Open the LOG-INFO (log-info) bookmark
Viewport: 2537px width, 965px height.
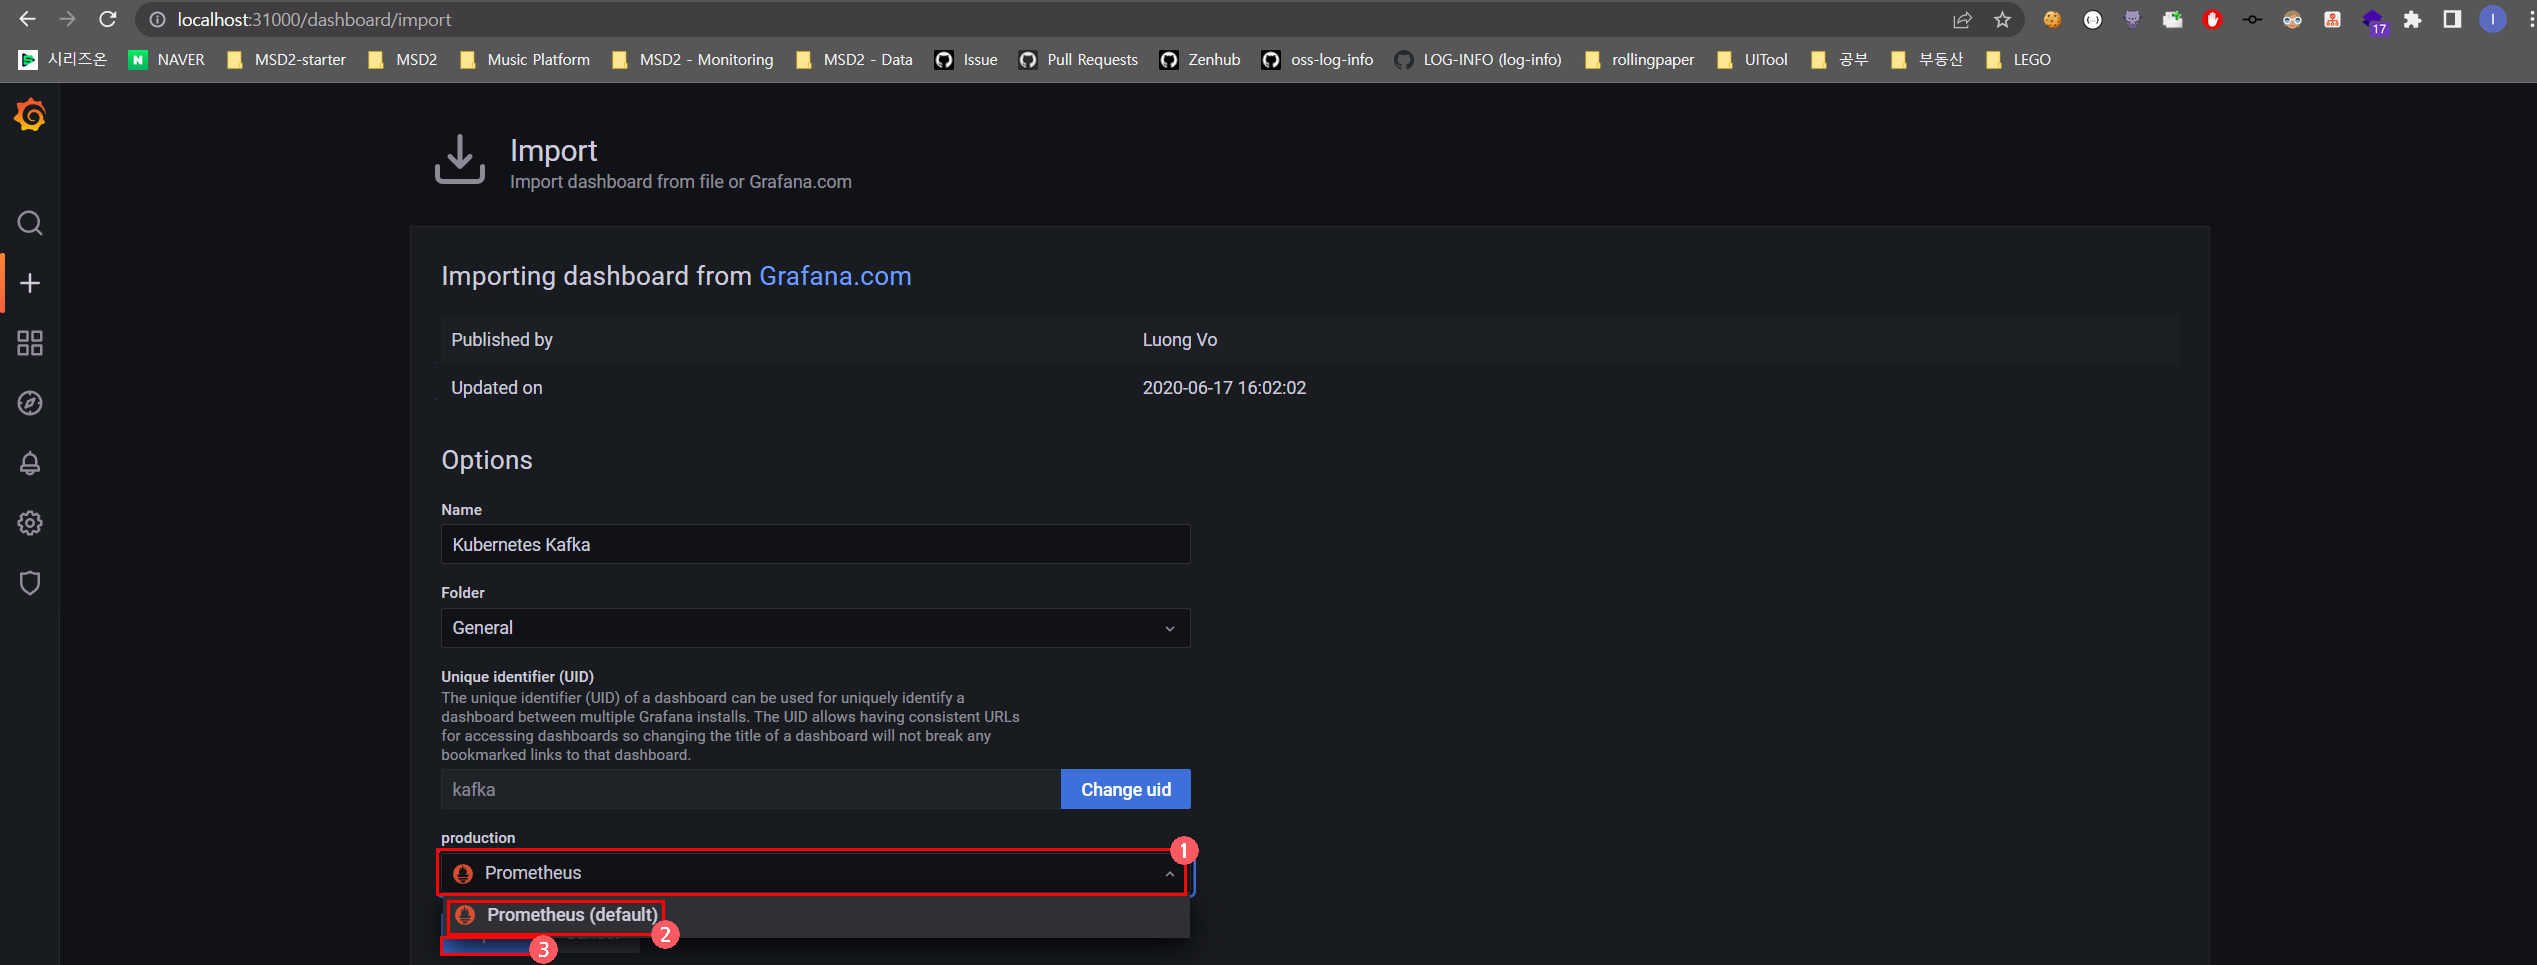tap(1478, 60)
